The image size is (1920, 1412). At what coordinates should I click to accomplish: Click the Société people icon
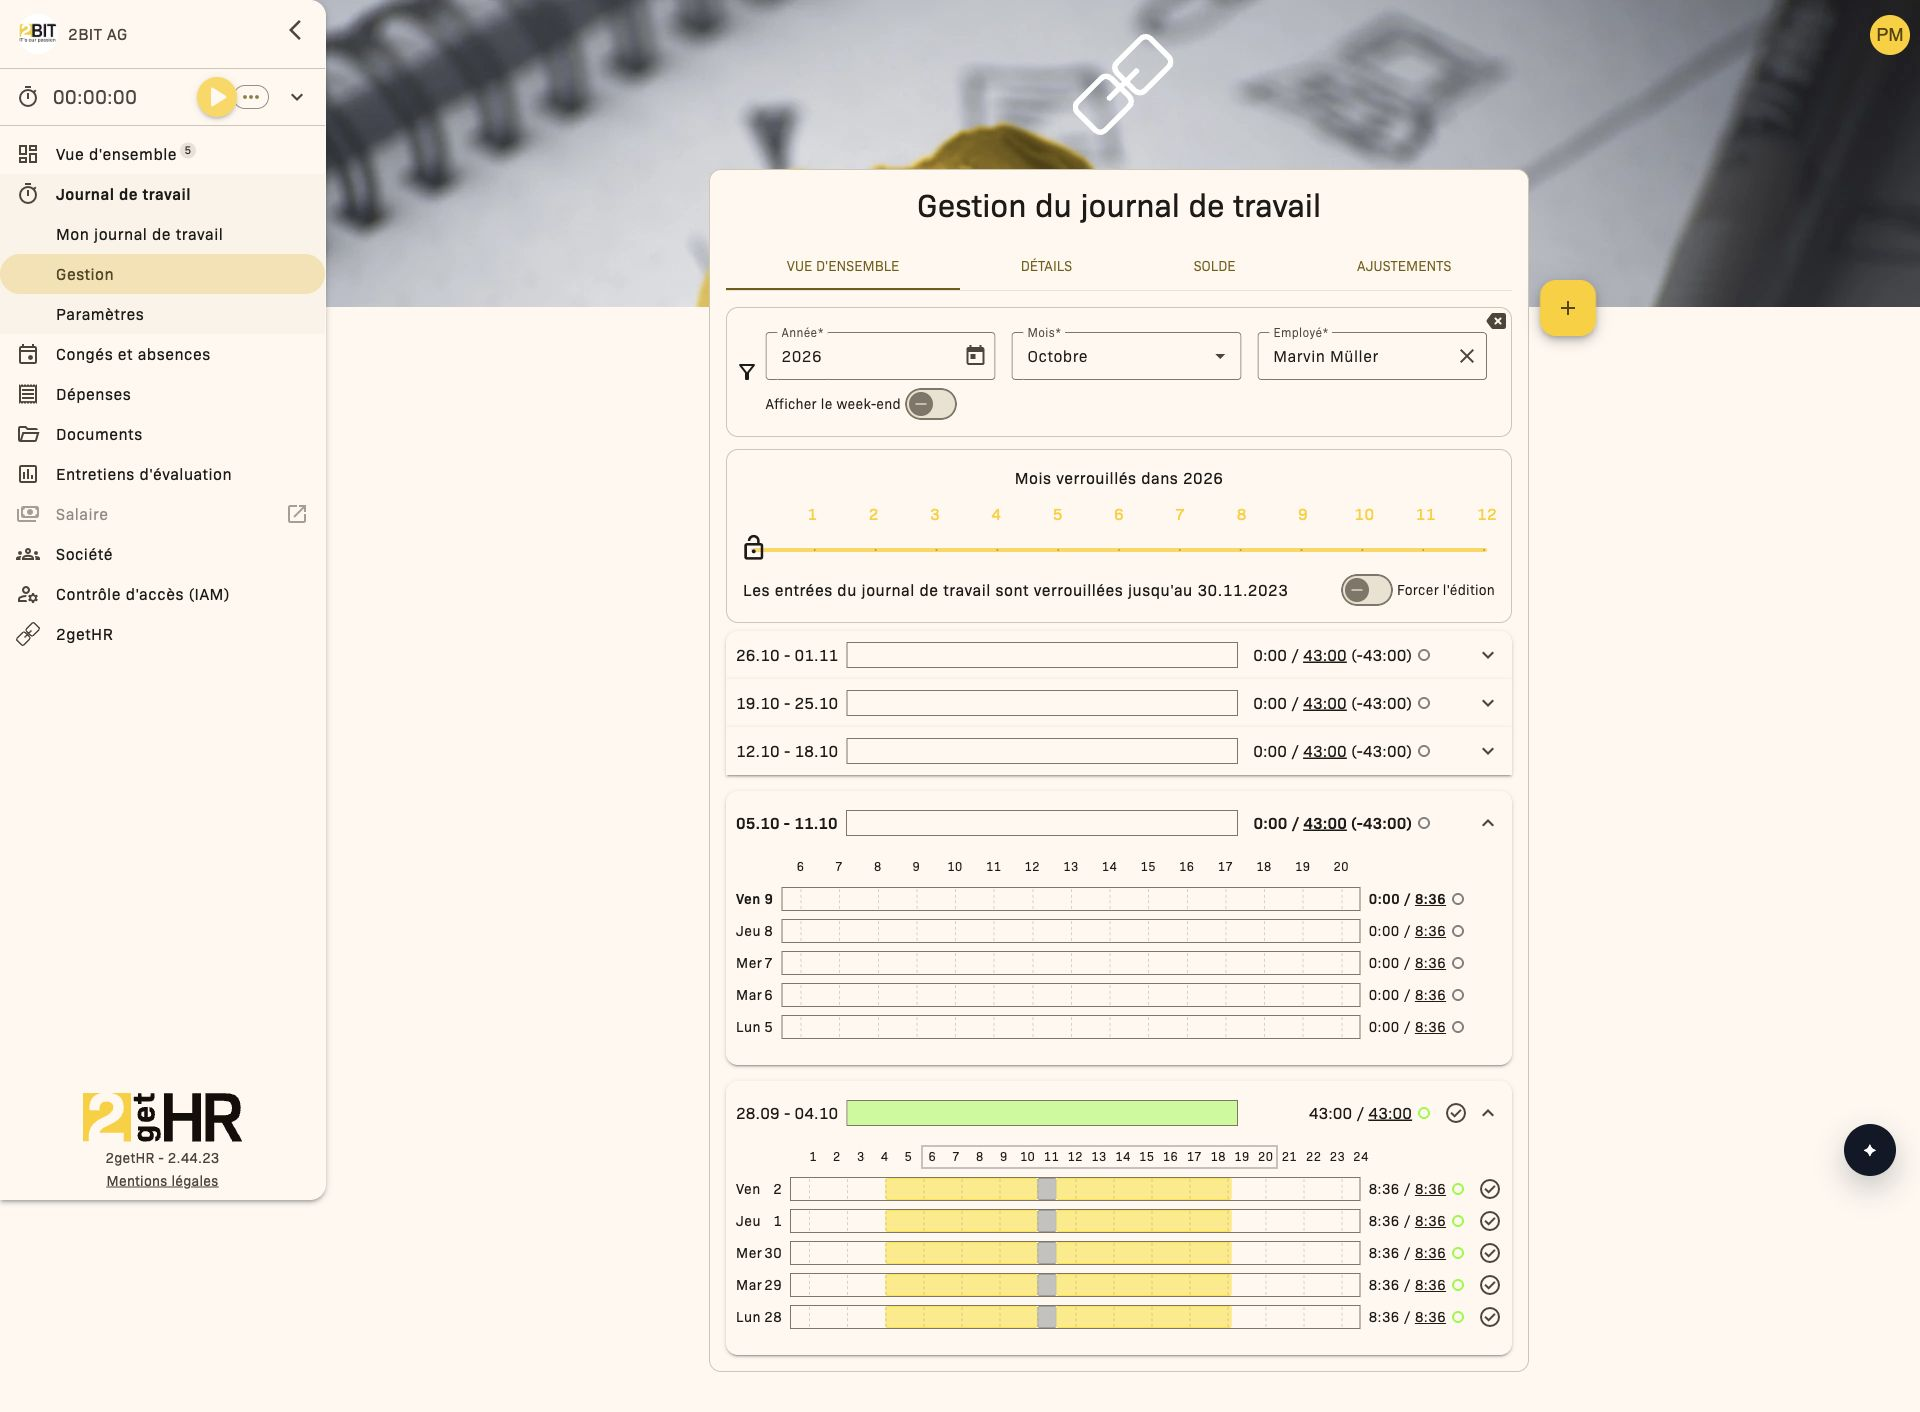(x=28, y=554)
